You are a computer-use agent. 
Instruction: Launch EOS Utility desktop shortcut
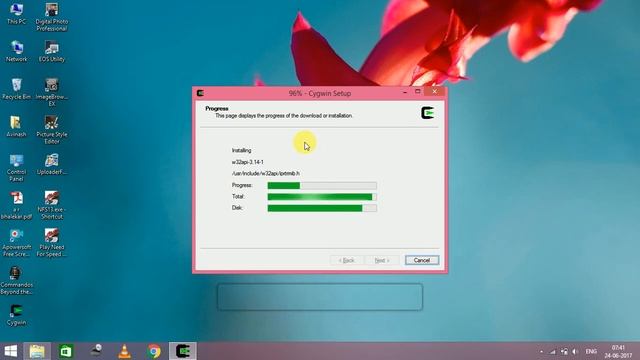[x=51, y=51]
